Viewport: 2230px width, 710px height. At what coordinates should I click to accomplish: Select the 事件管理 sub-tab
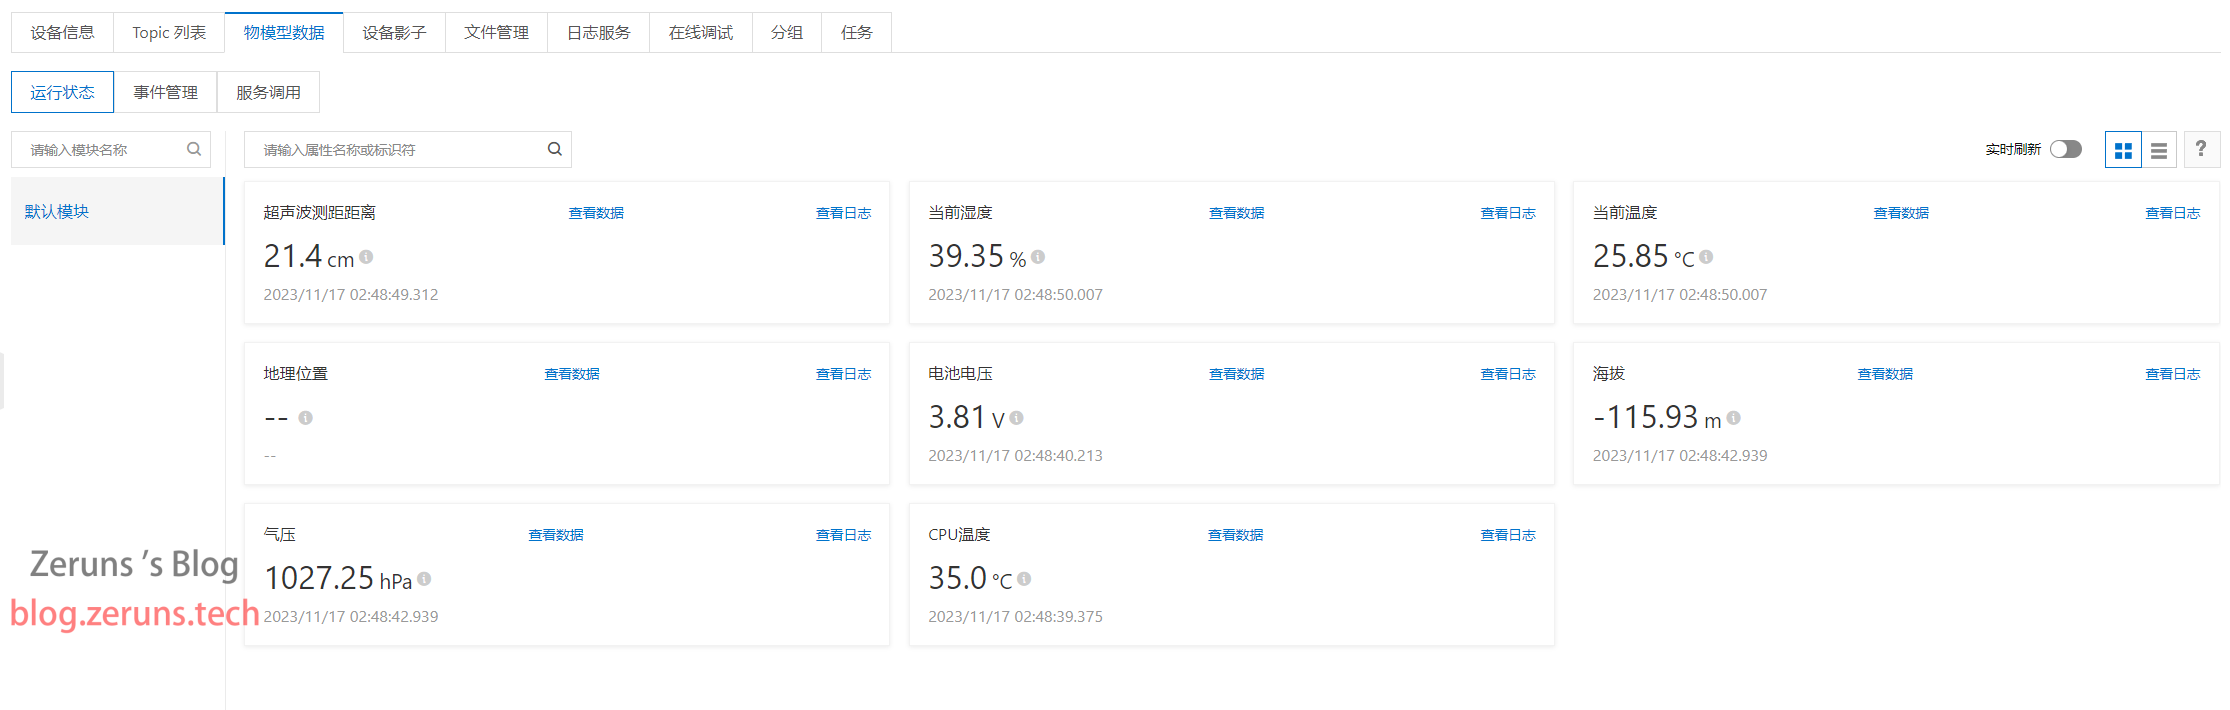pos(165,93)
